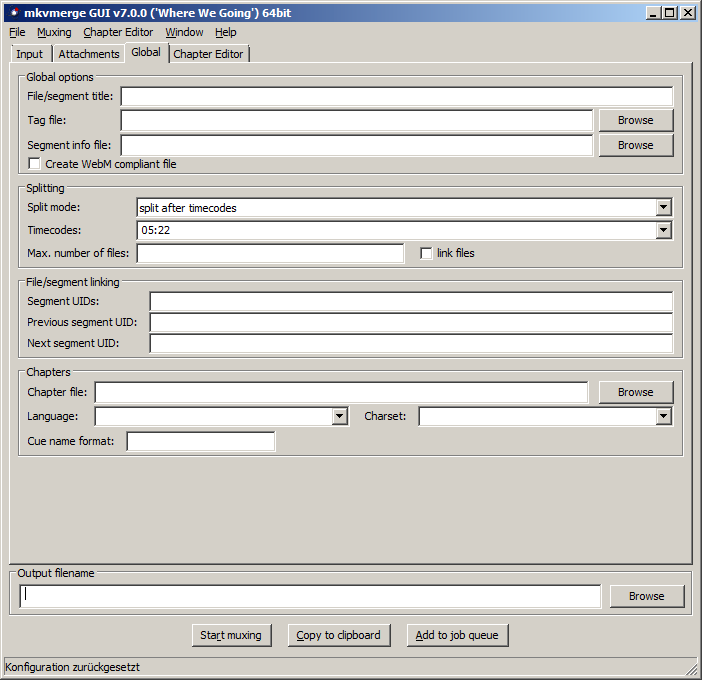This screenshot has width=702, height=680.
Task: Click into the Tag file field
Action: [x=357, y=120]
